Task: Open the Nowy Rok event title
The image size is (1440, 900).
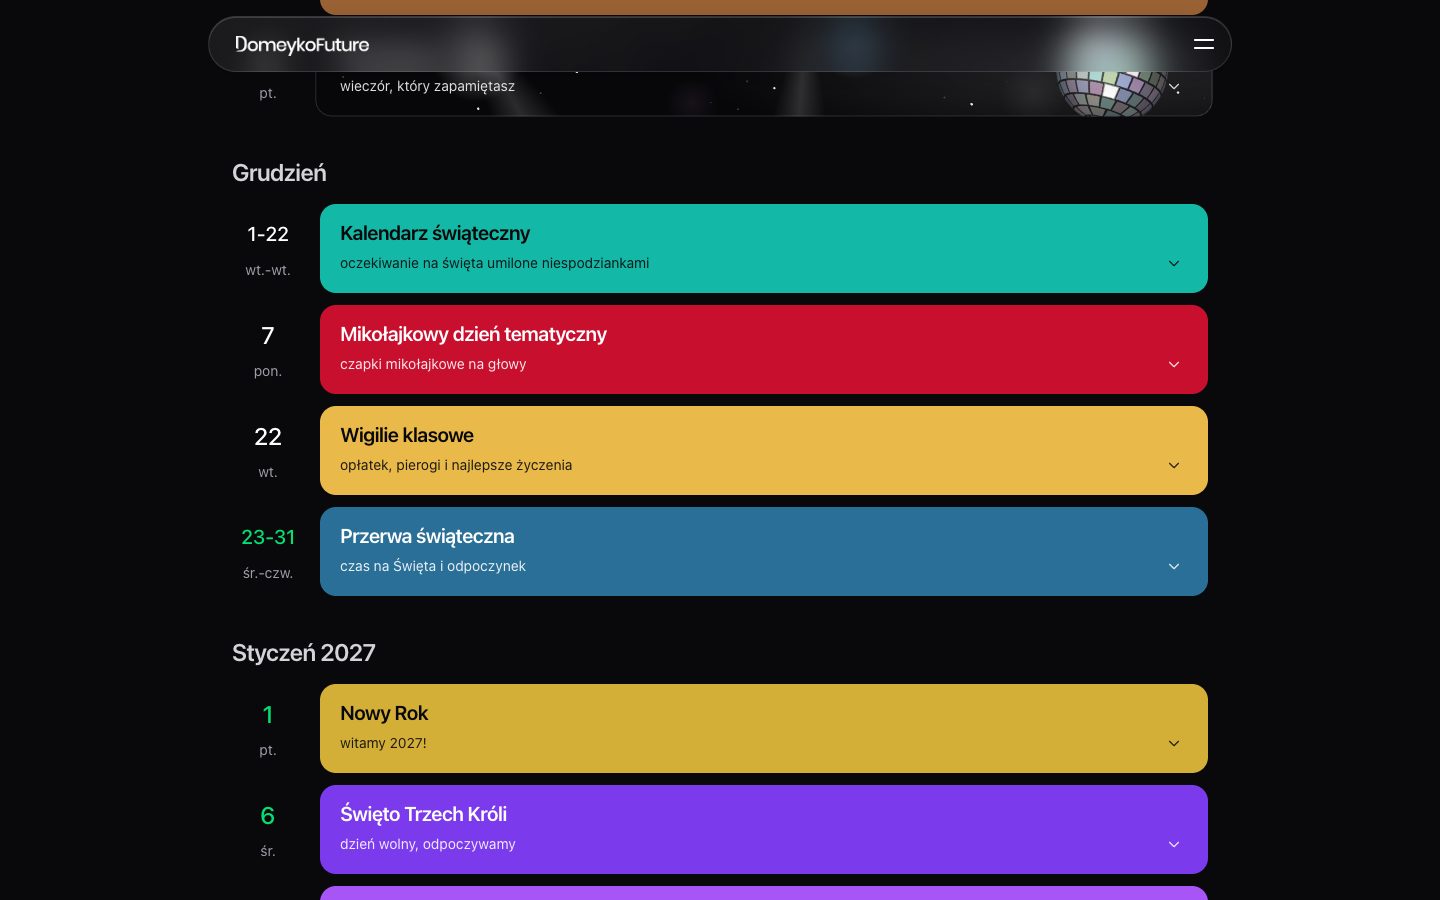Action: point(384,713)
